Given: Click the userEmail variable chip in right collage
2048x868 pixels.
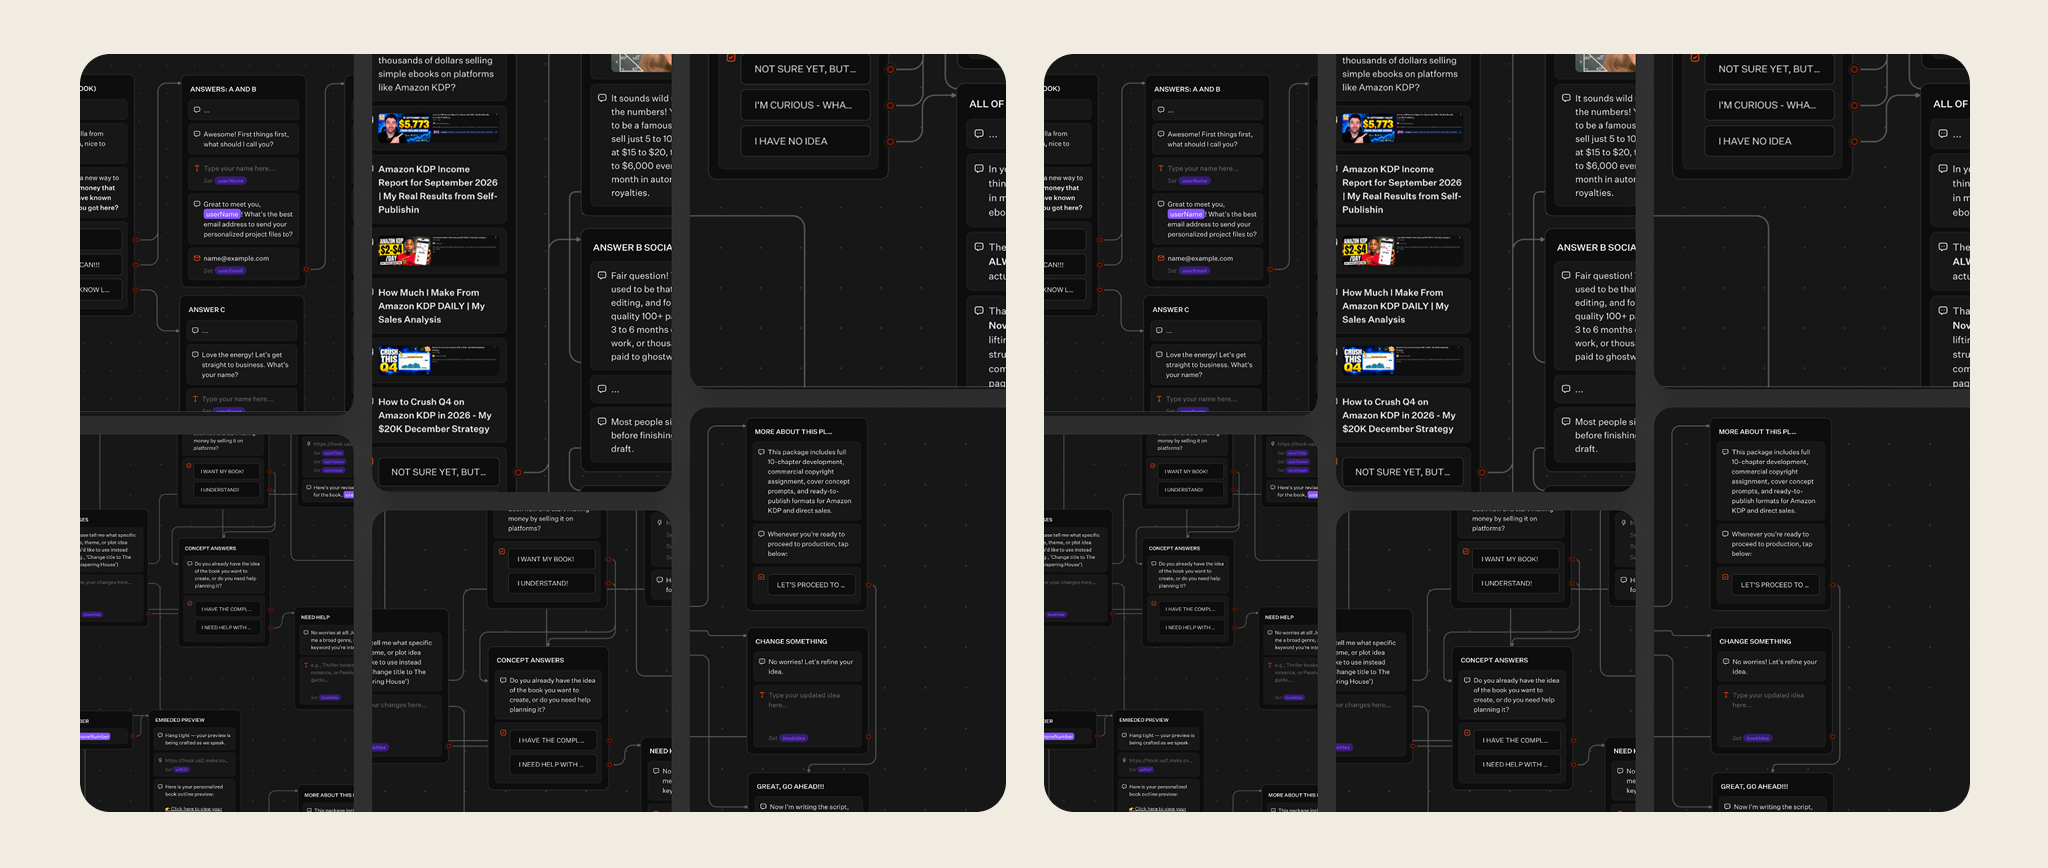Looking at the screenshot, I should pyautogui.click(x=1194, y=270).
